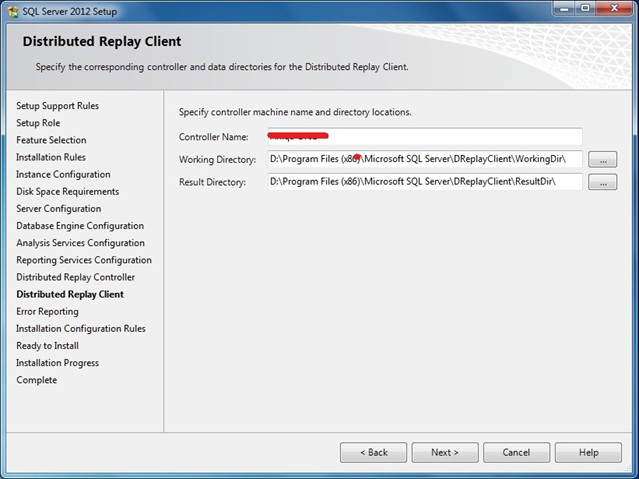Browse for the Working Directory folder
Viewport: 639px width, 479px height.
point(602,159)
